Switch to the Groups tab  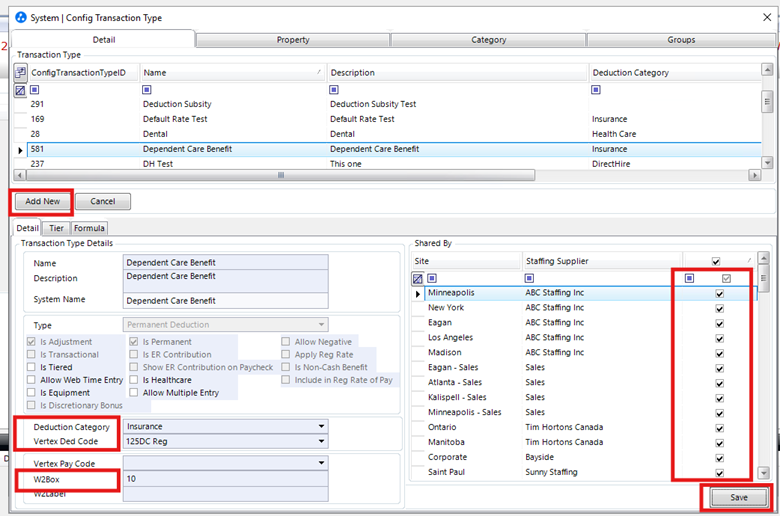[681, 40]
